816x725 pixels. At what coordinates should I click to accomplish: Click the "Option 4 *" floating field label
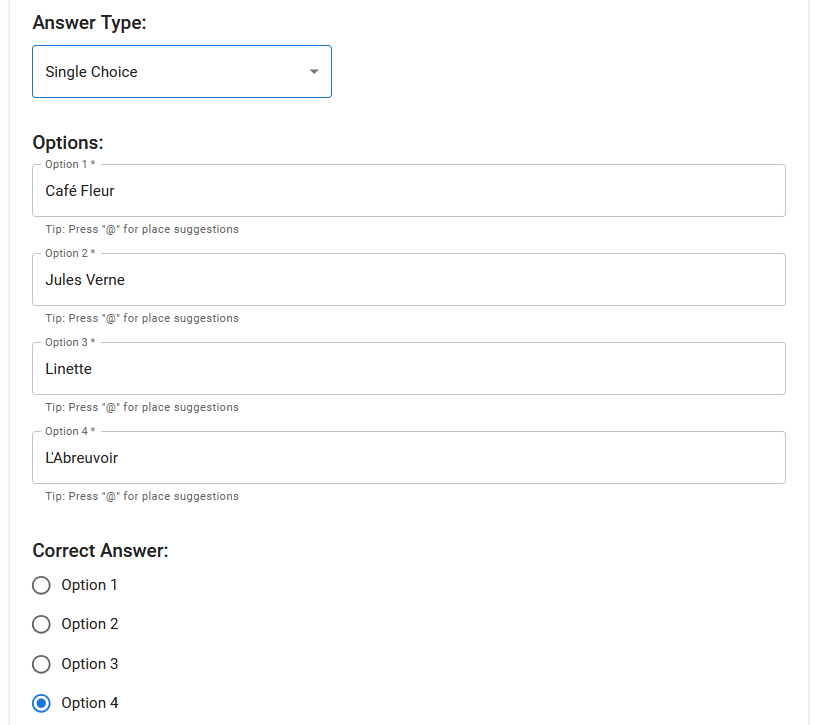[x=70, y=431]
